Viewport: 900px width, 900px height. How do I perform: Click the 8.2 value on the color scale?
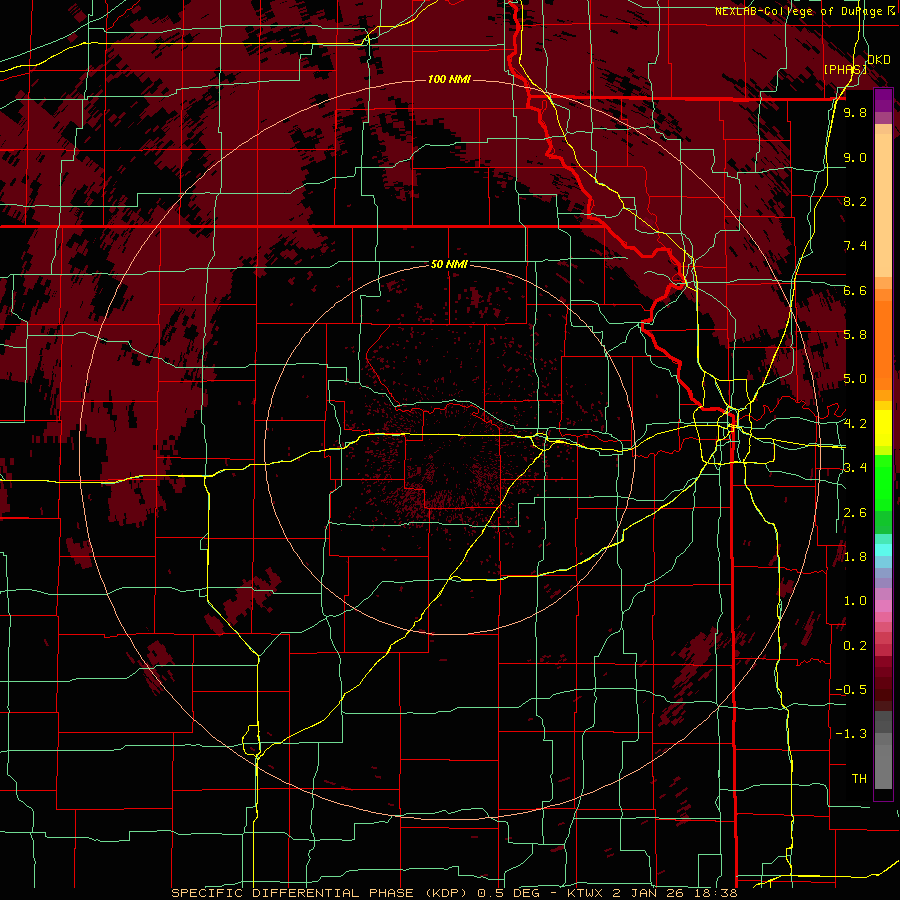[855, 201]
